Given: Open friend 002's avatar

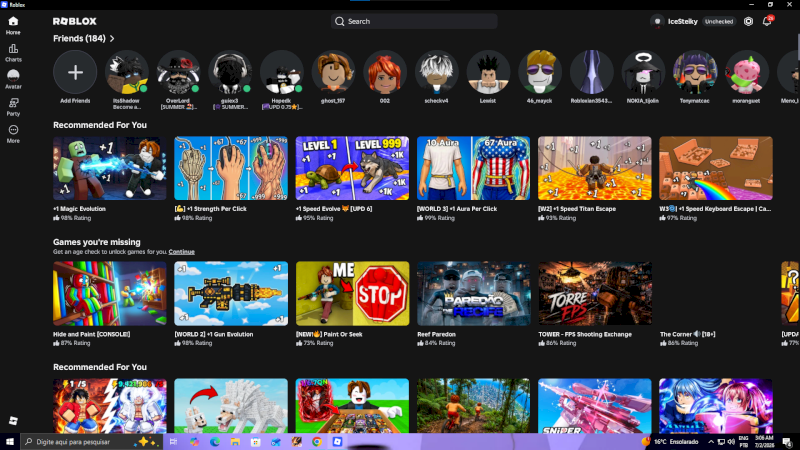Looking at the screenshot, I should (x=385, y=72).
